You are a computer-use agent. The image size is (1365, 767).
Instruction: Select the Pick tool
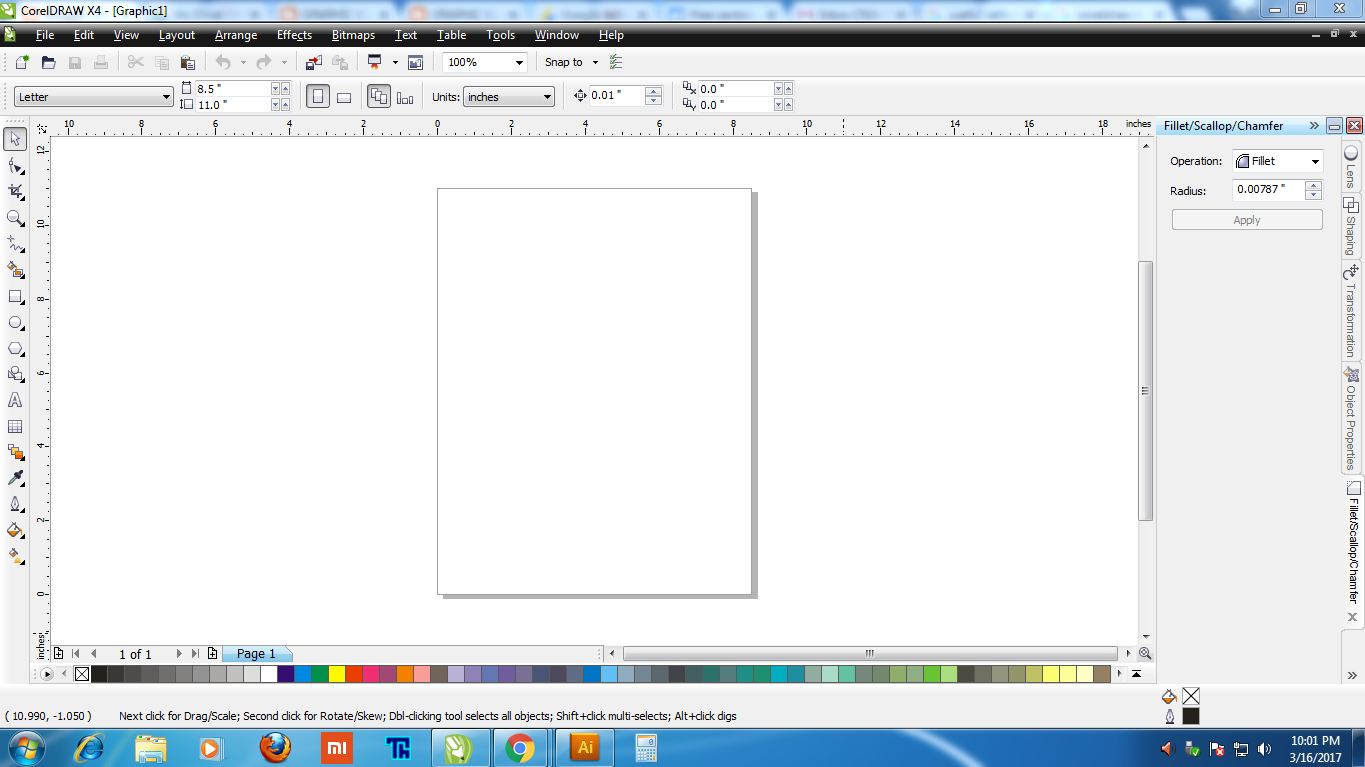coord(15,139)
